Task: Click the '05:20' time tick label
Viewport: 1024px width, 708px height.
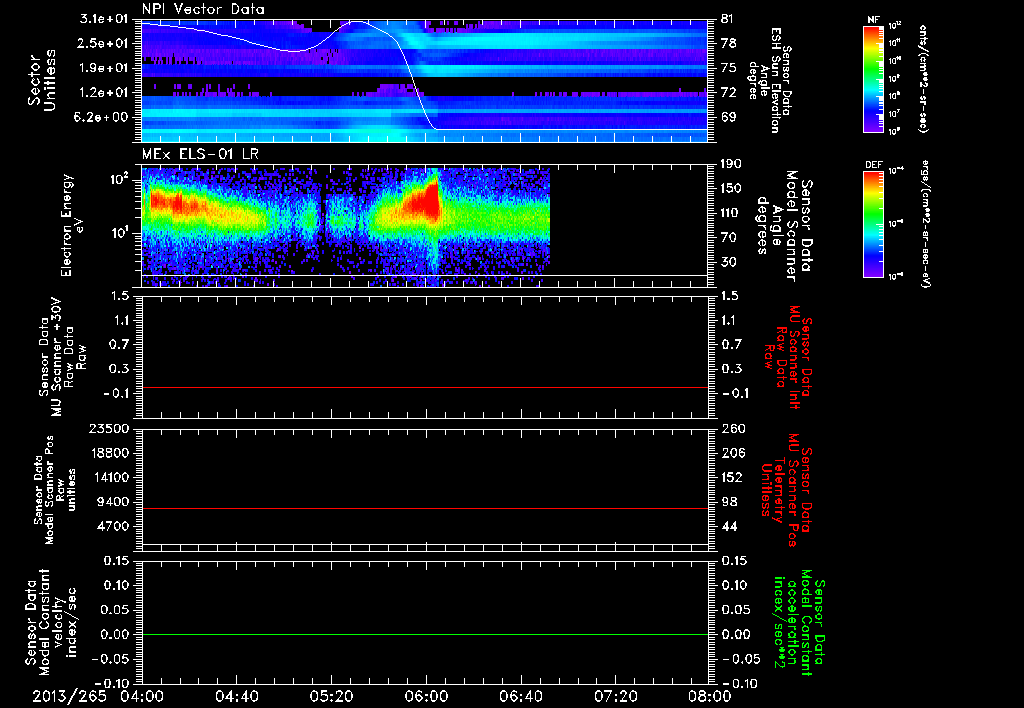Action: click(x=331, y=696)
